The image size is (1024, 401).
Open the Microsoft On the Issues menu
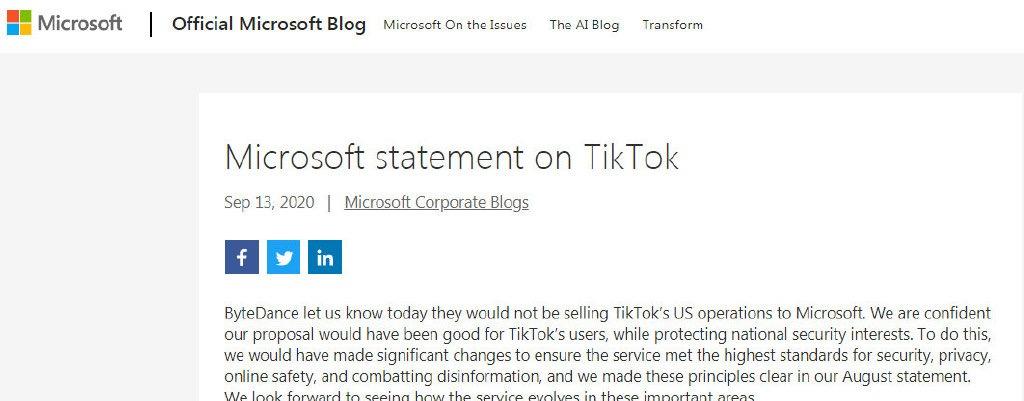click(455, 25)
